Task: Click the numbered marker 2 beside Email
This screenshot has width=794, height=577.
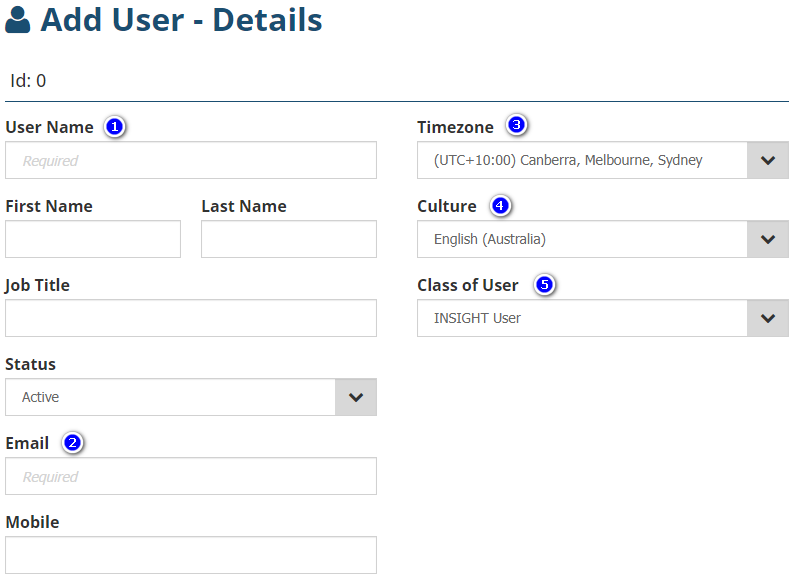Action: pyautogui.click(x=71, y=443)
